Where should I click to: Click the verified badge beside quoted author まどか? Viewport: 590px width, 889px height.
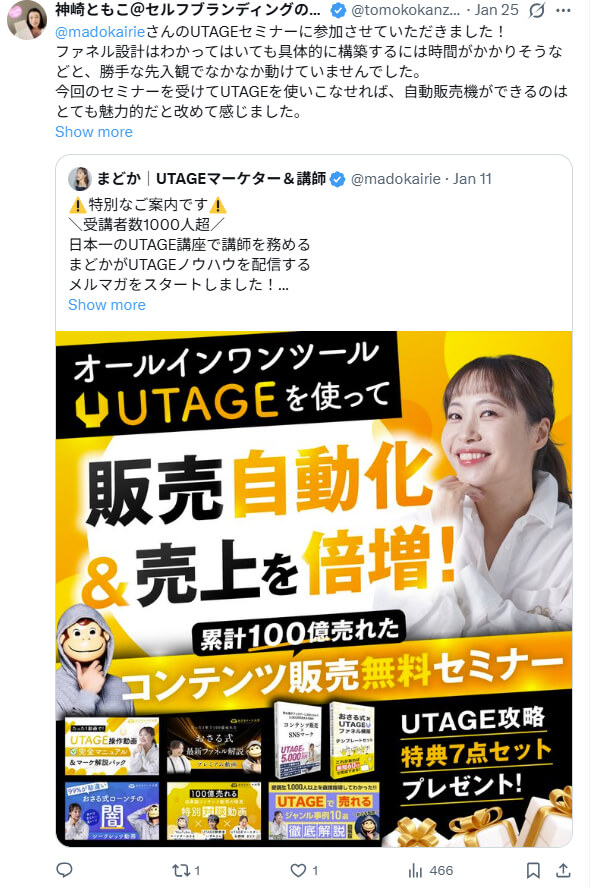[x=337, y=179]
